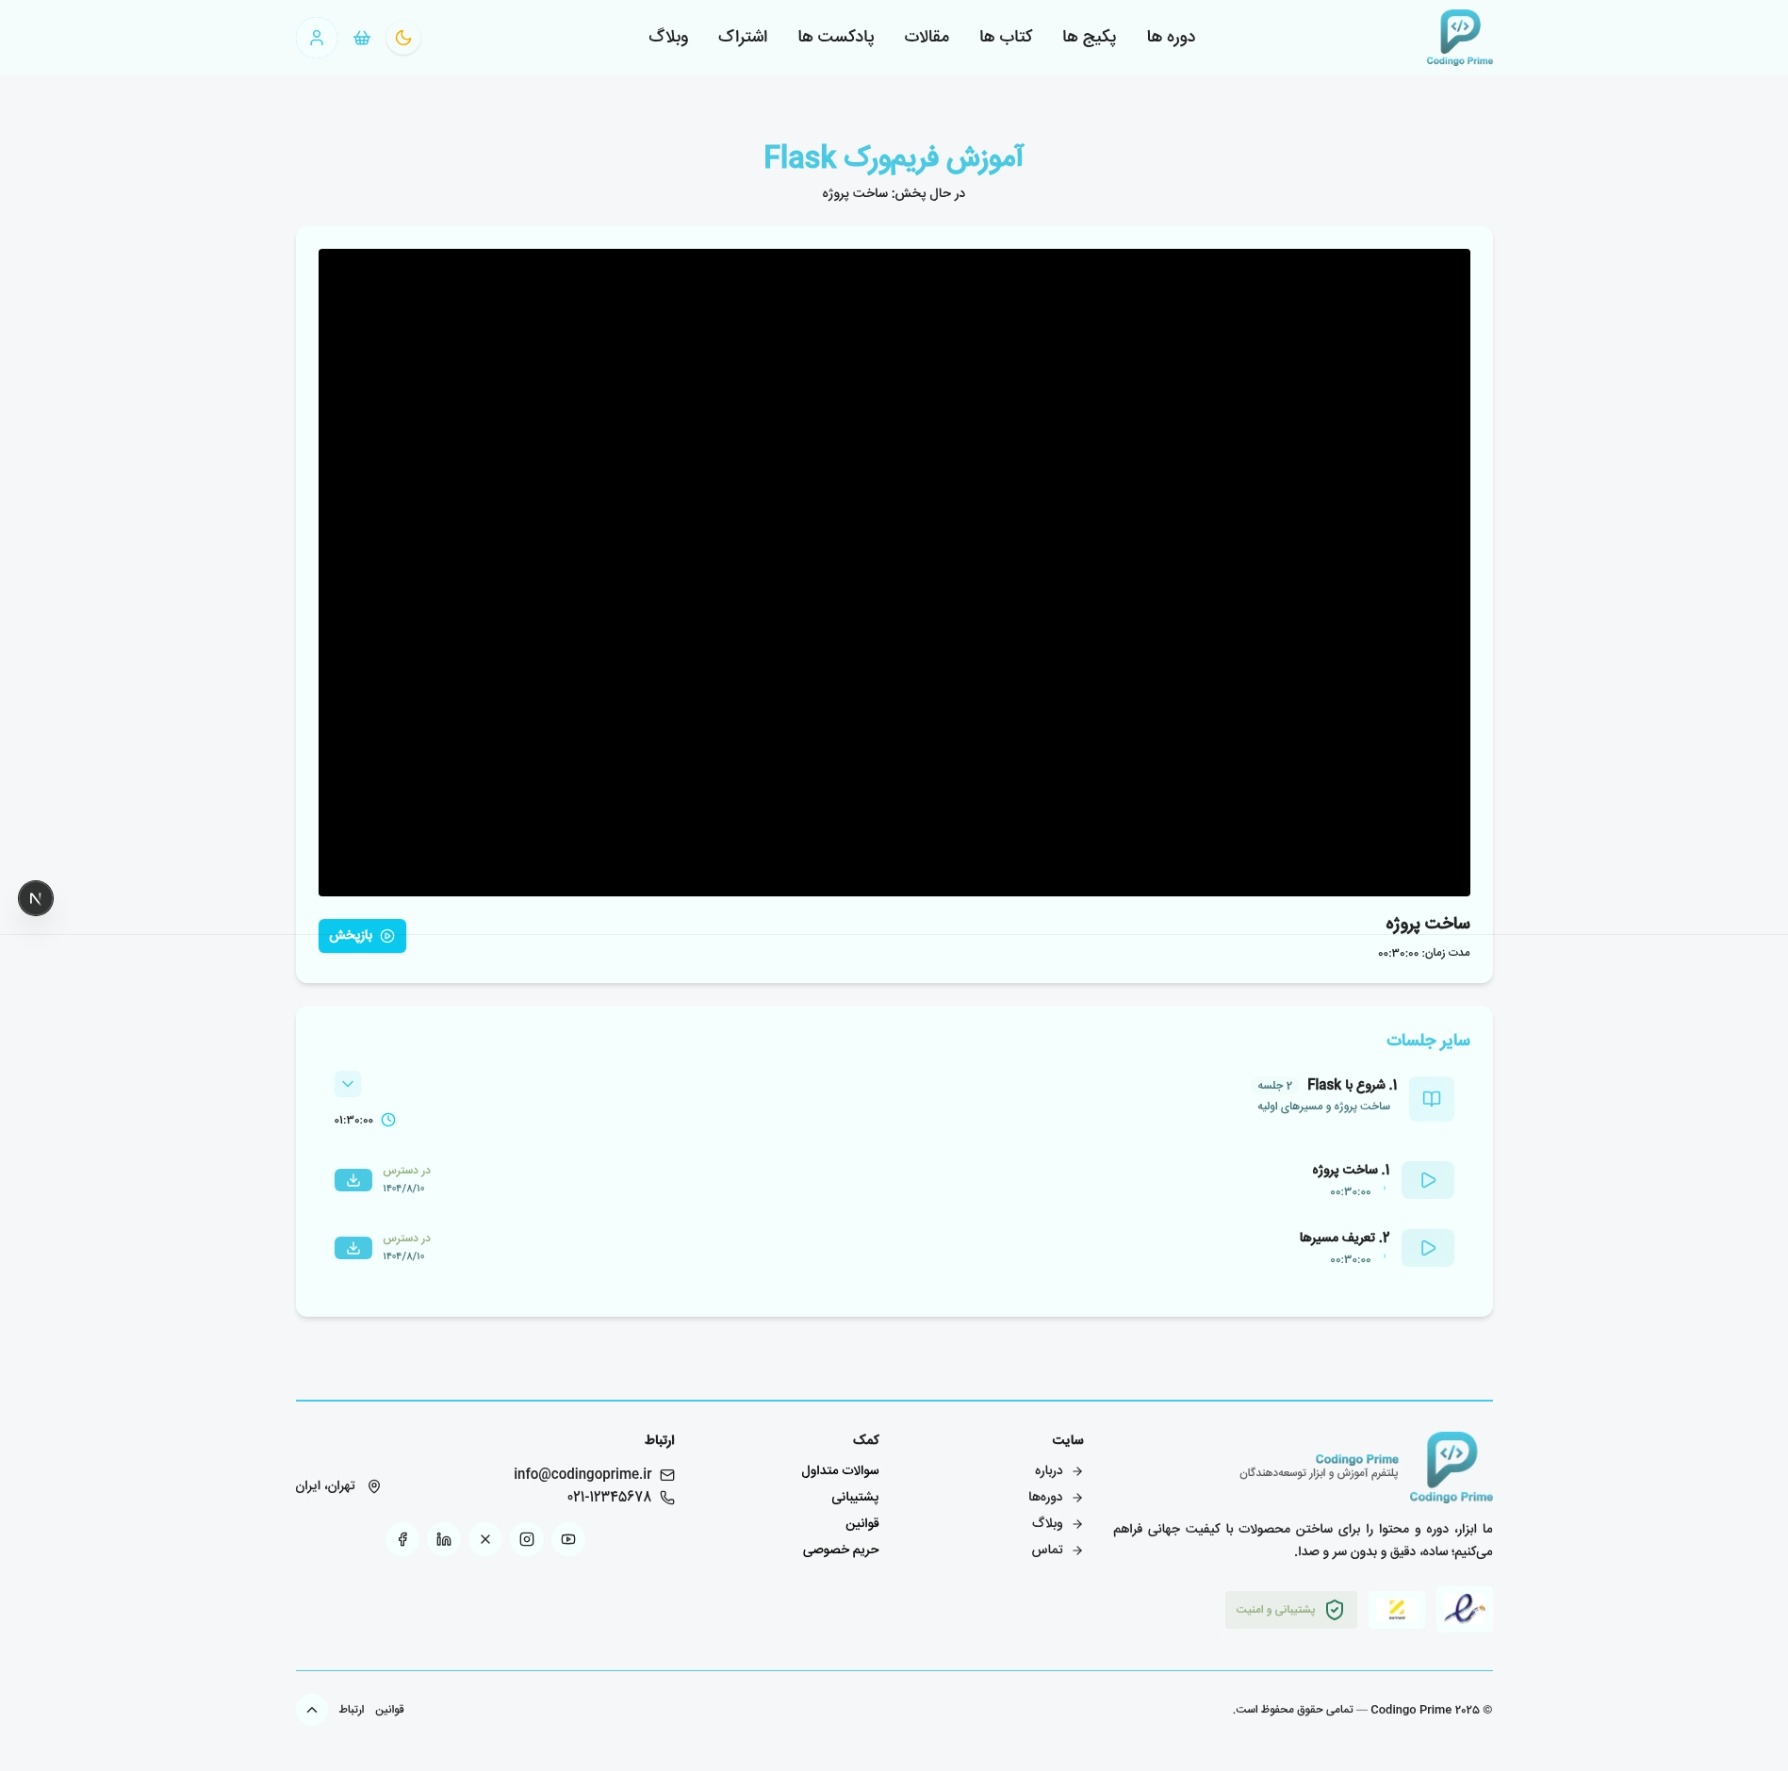Play the ساخت پروژه session

pyautogui.click(x=1427, y=1180)
